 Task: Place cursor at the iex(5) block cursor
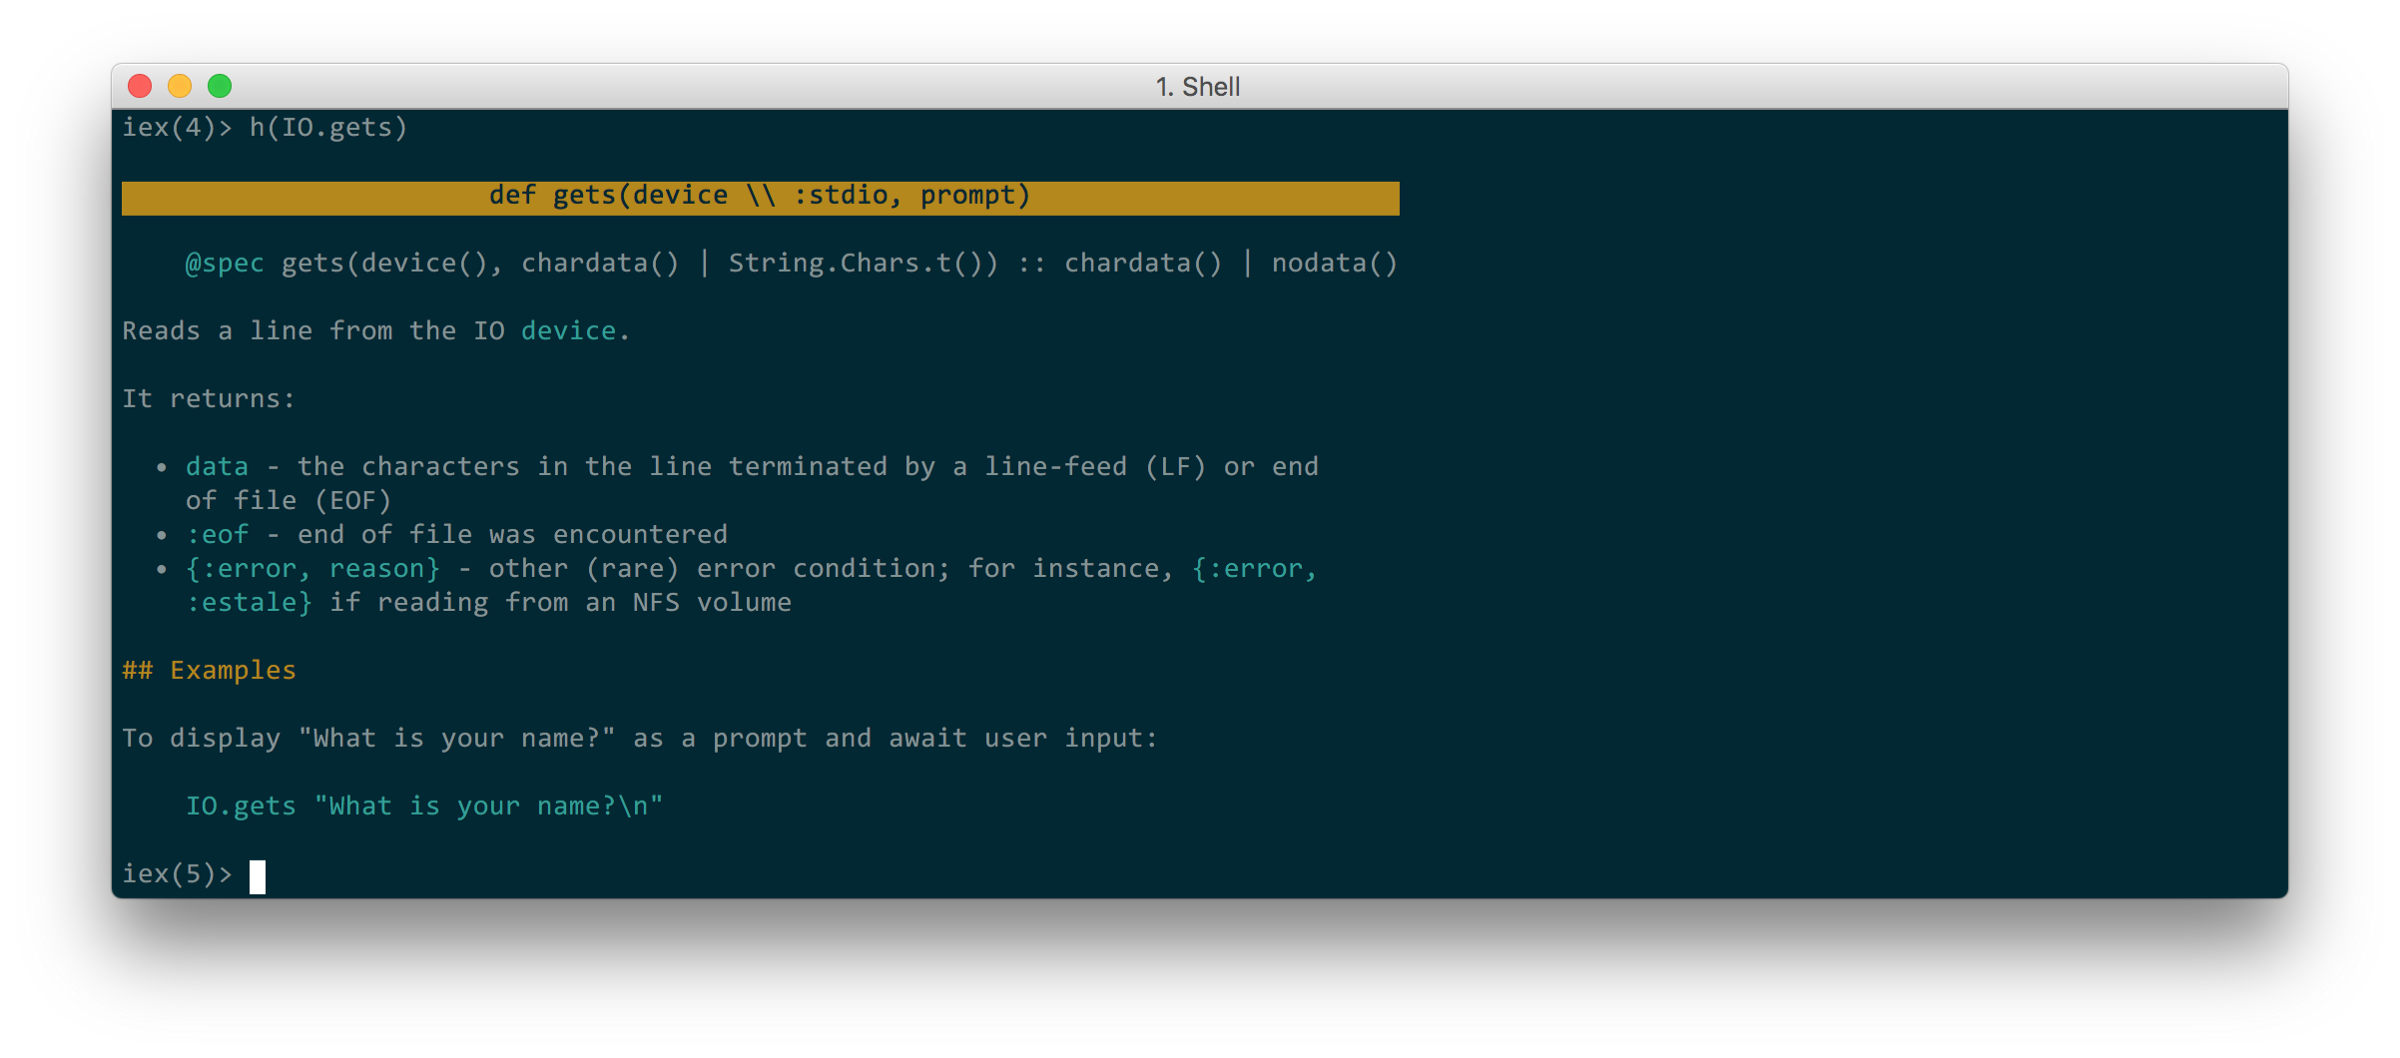[258, 876]
